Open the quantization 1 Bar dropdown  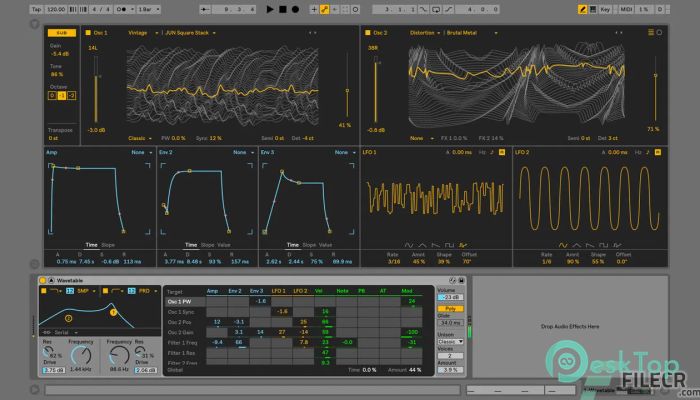[149, 9]
